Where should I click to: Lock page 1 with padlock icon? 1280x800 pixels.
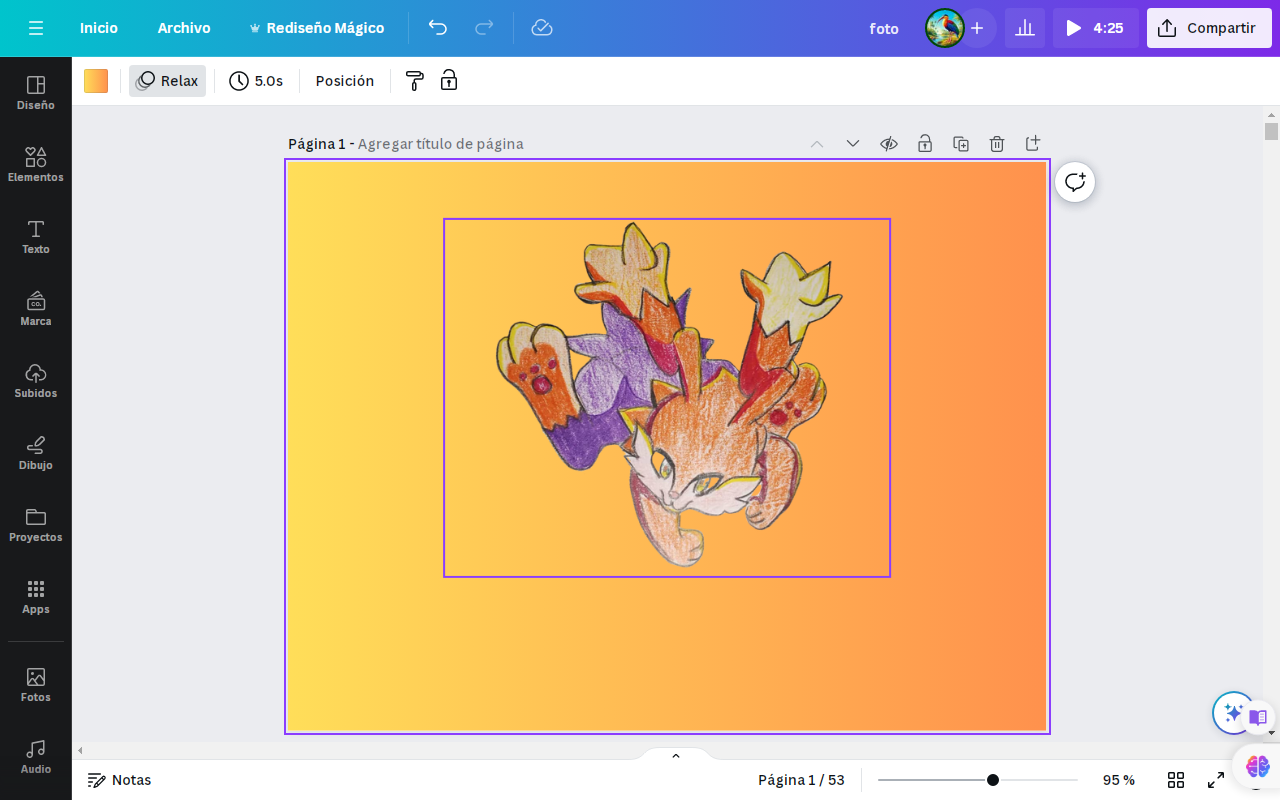[x=925, y=144]
